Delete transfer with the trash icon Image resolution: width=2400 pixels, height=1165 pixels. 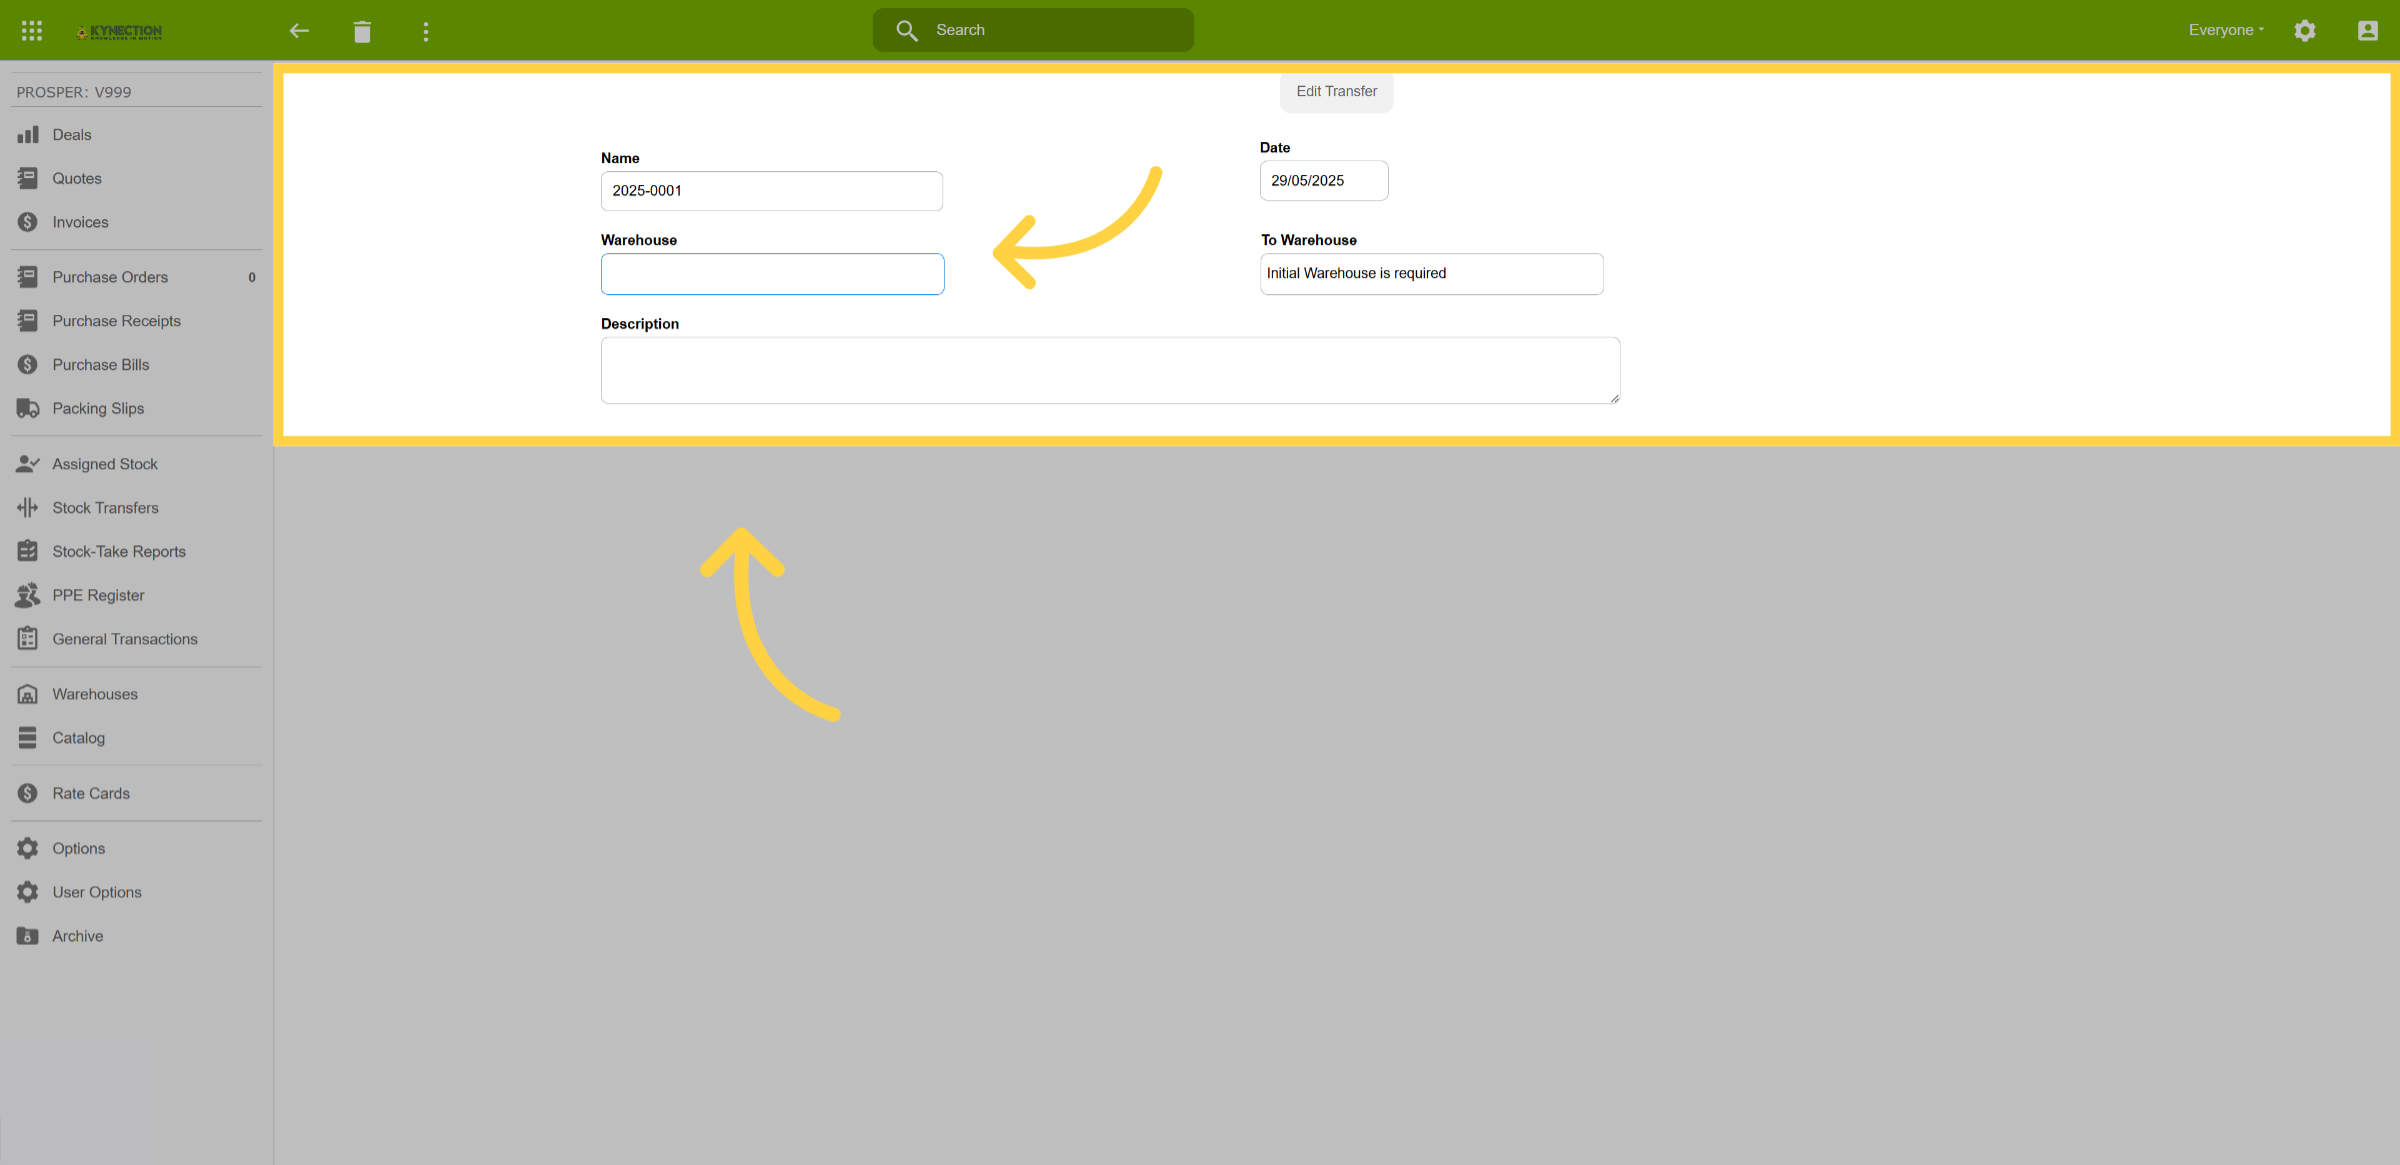coord(362,31)
